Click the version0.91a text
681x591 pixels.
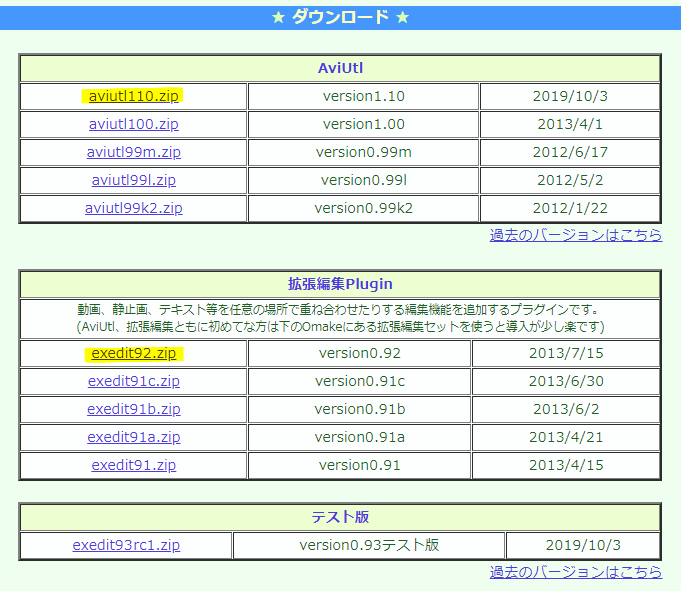click(x=360, y=437)
